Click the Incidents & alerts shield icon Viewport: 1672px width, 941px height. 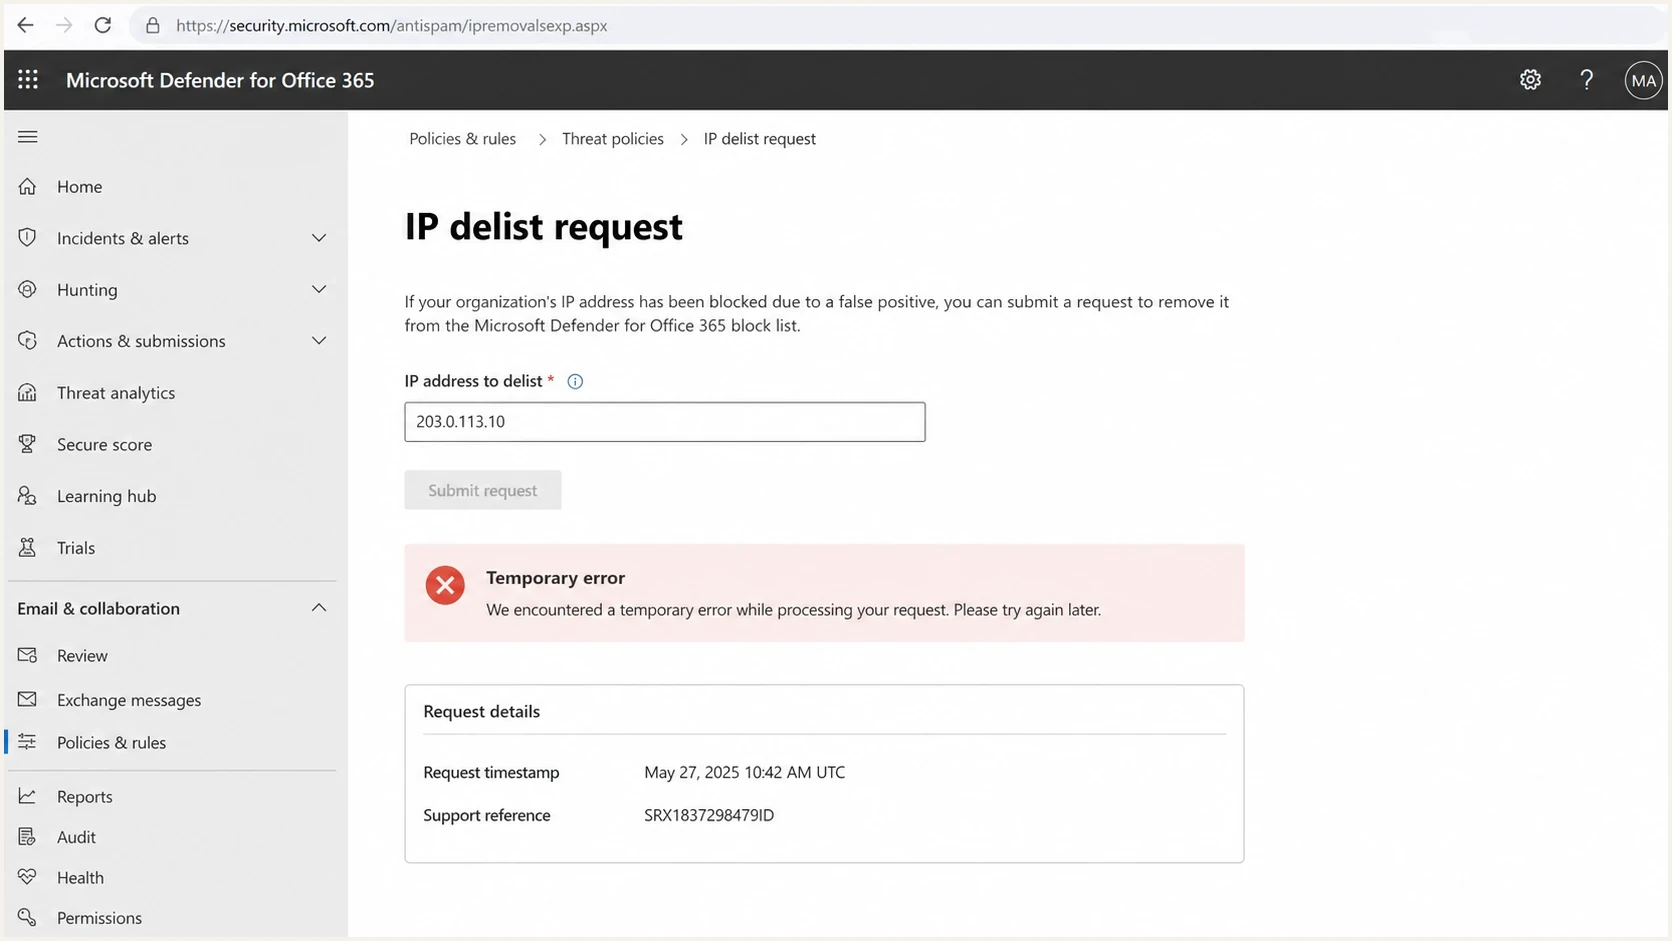(x=28, y=238)
